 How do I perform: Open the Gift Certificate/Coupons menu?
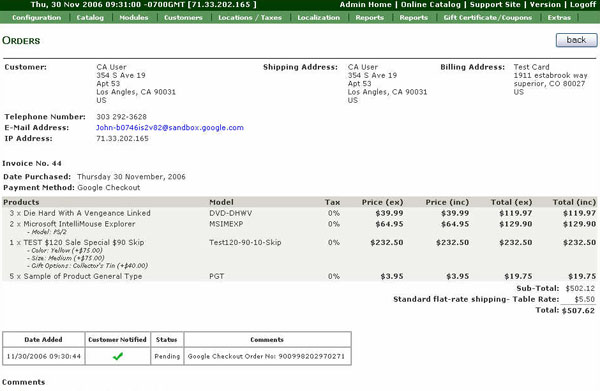click(488, 18)
